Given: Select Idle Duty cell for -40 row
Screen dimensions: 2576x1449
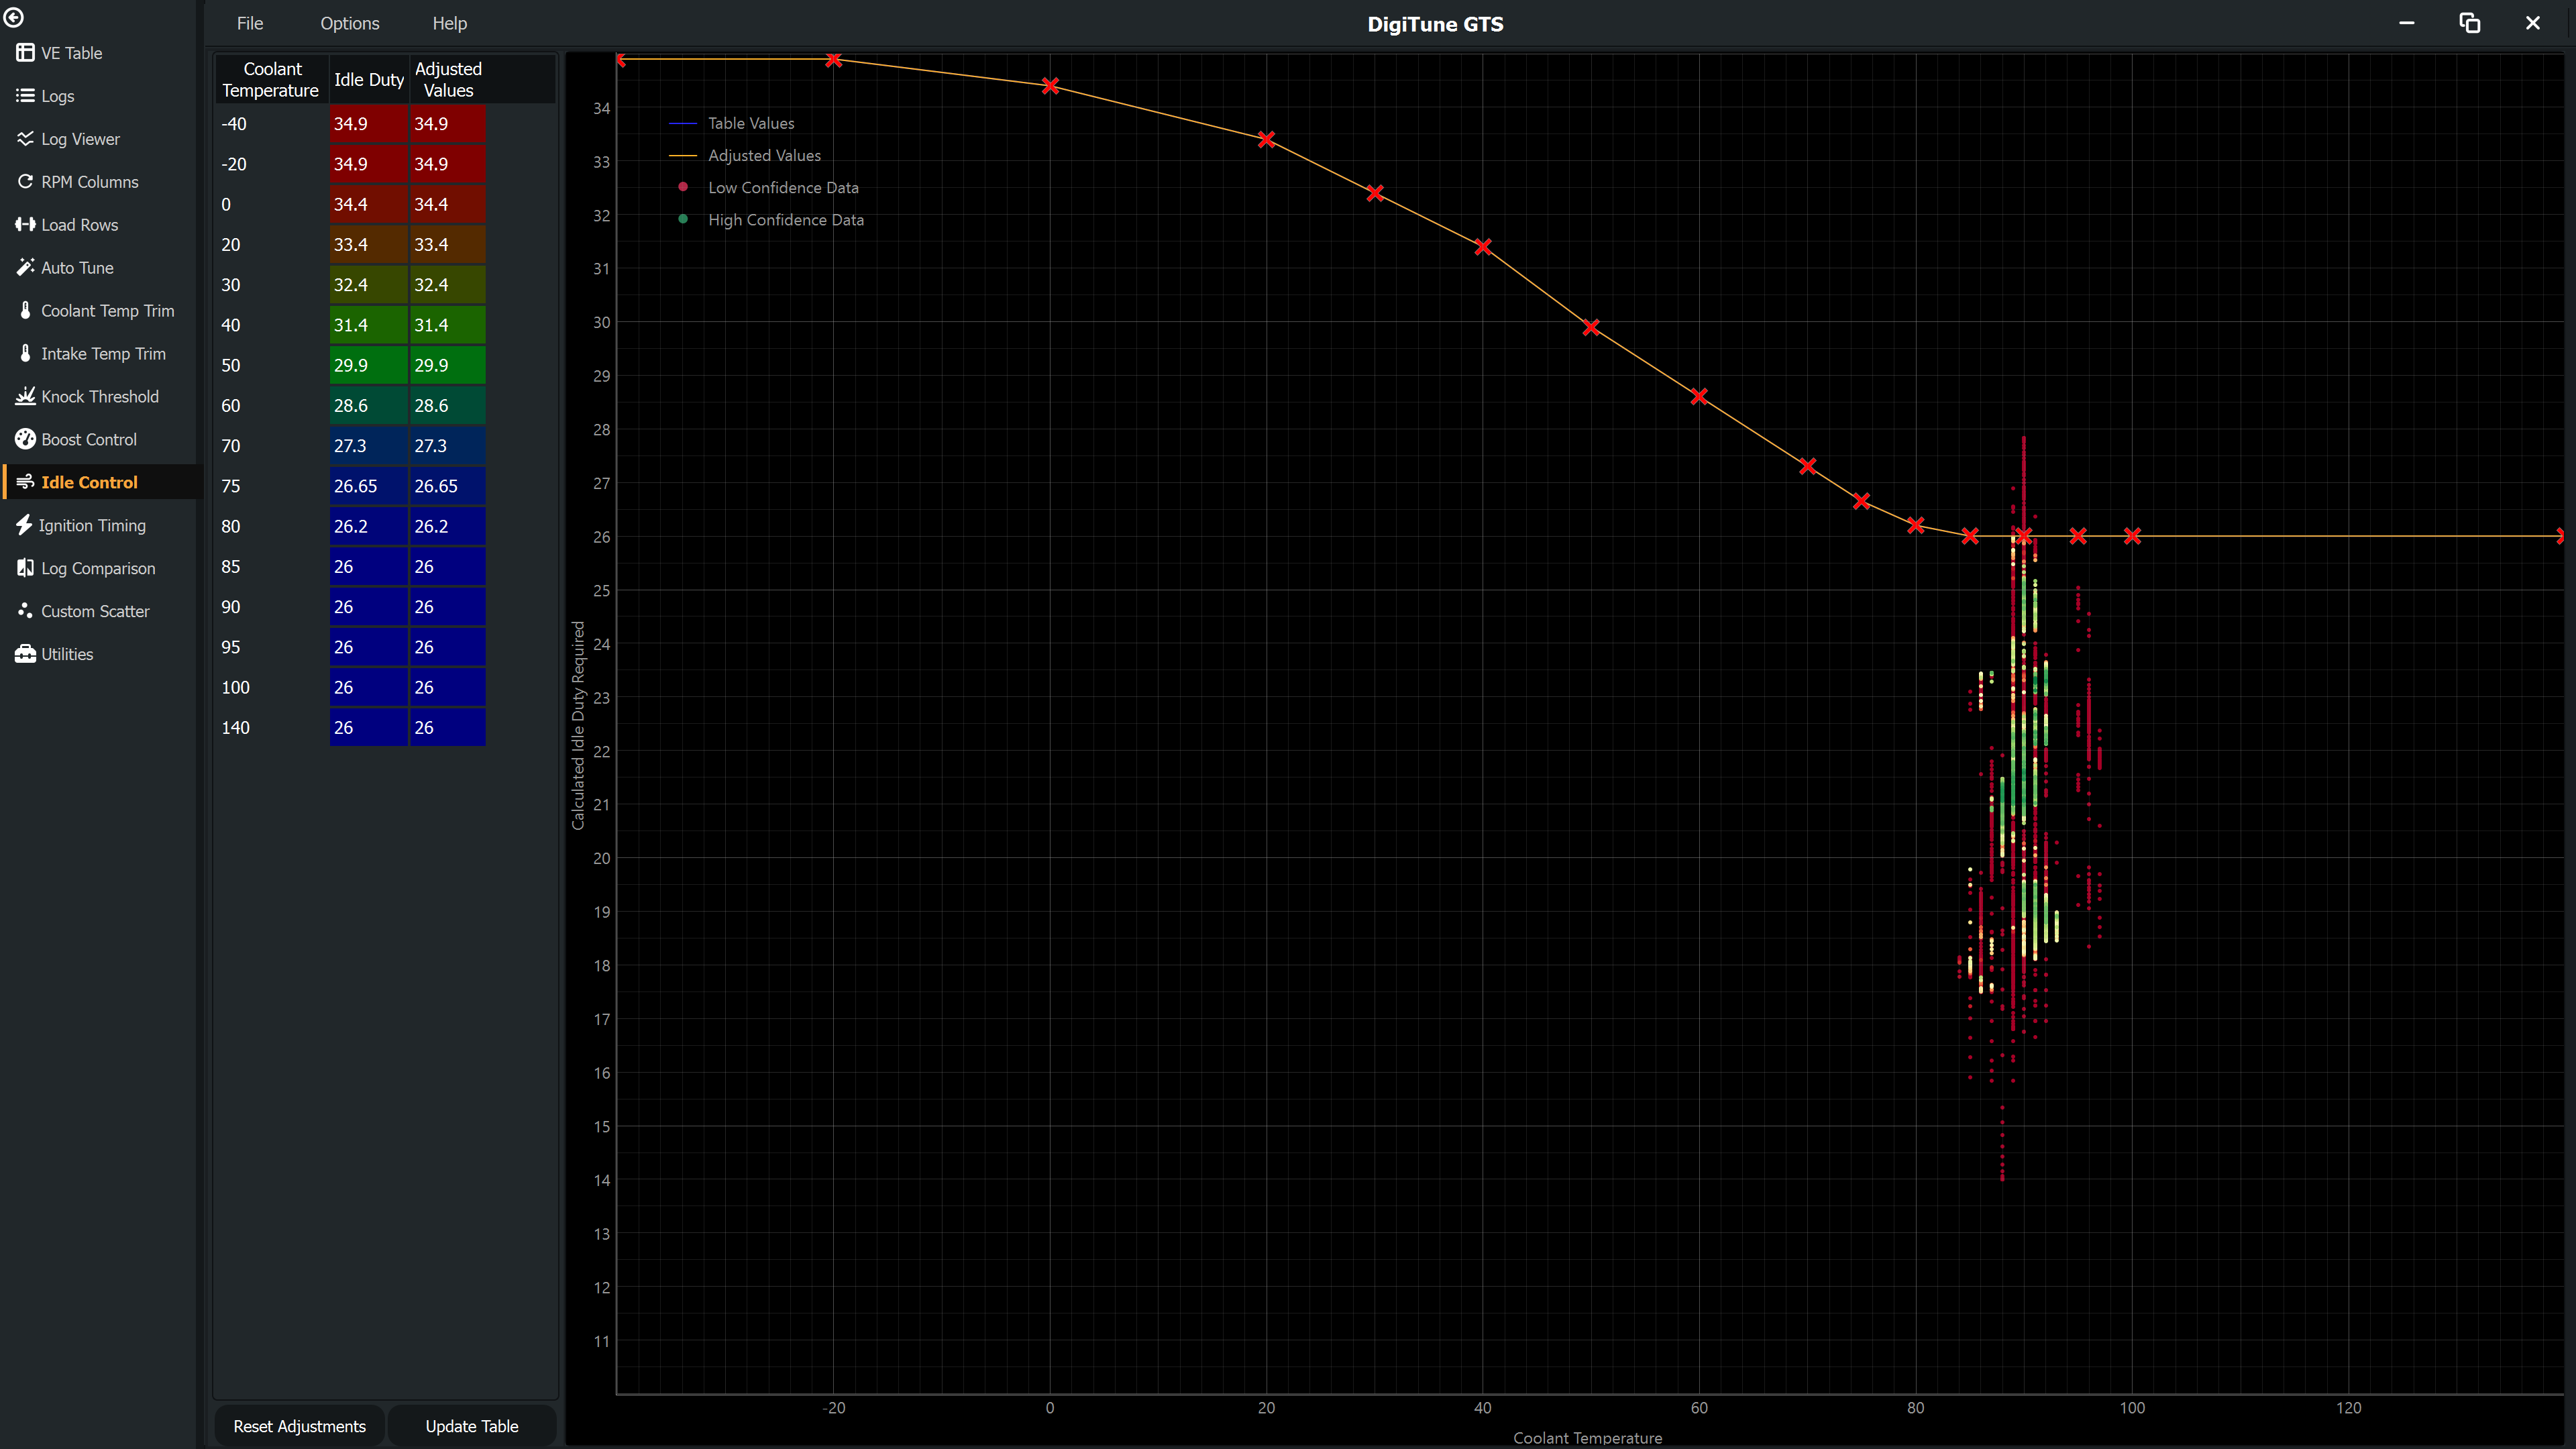Looking at the screenshot, I should (x=369, y=124).
